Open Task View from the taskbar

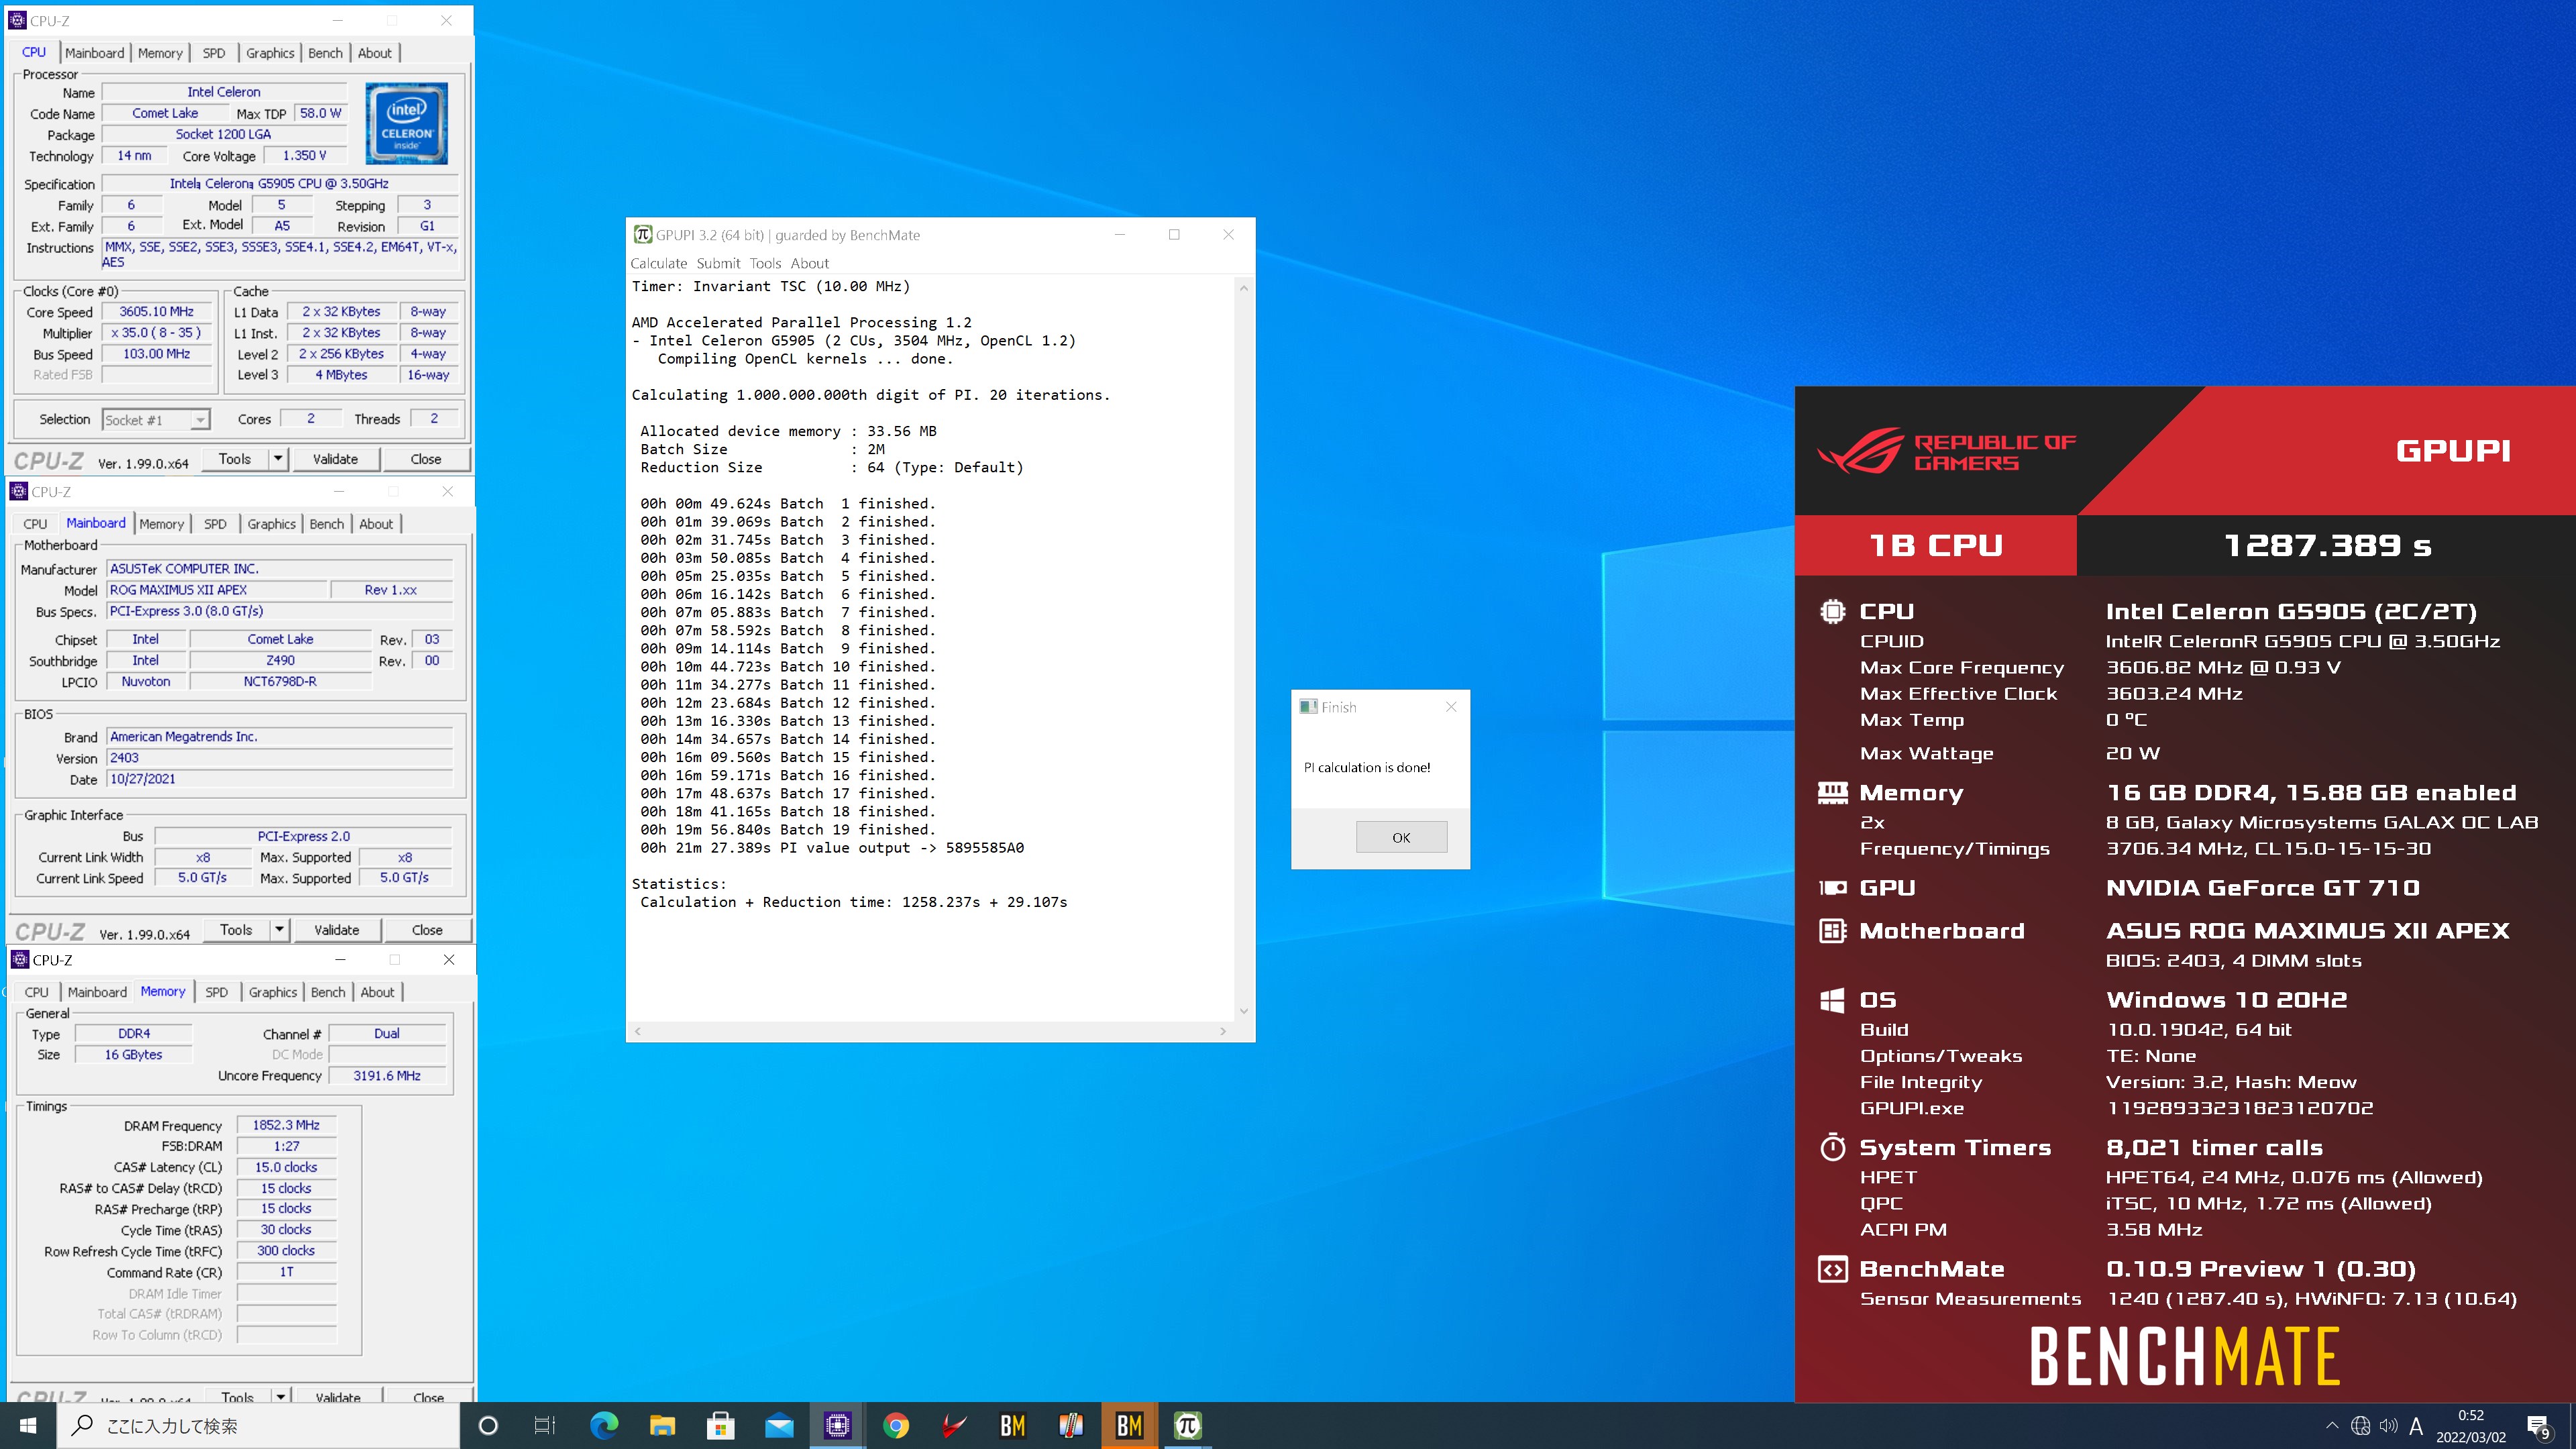pyautogui.click(x=545, y=1425)
